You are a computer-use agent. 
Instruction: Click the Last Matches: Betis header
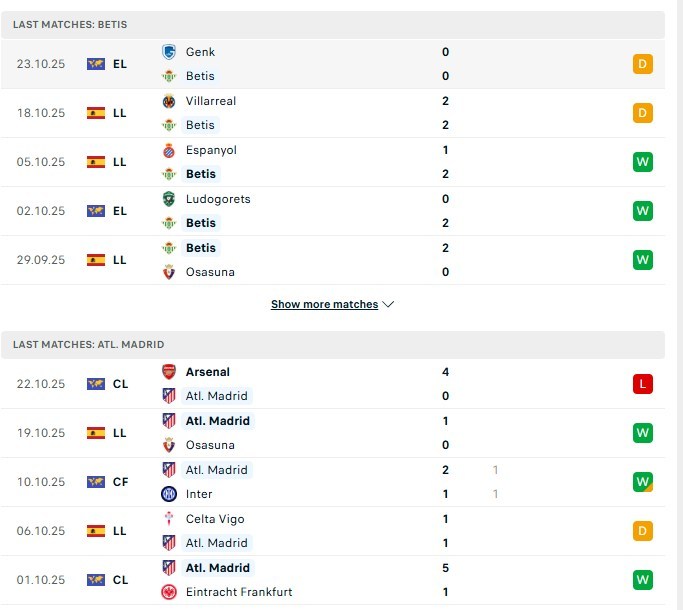pos(70,24)
